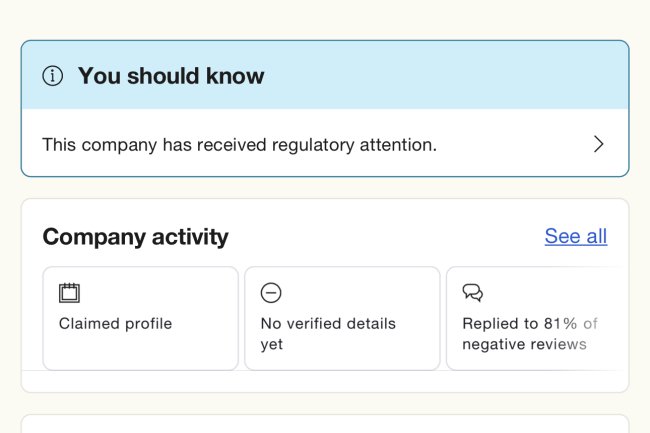Click the minus circle icon

click(x=271, y=293)
